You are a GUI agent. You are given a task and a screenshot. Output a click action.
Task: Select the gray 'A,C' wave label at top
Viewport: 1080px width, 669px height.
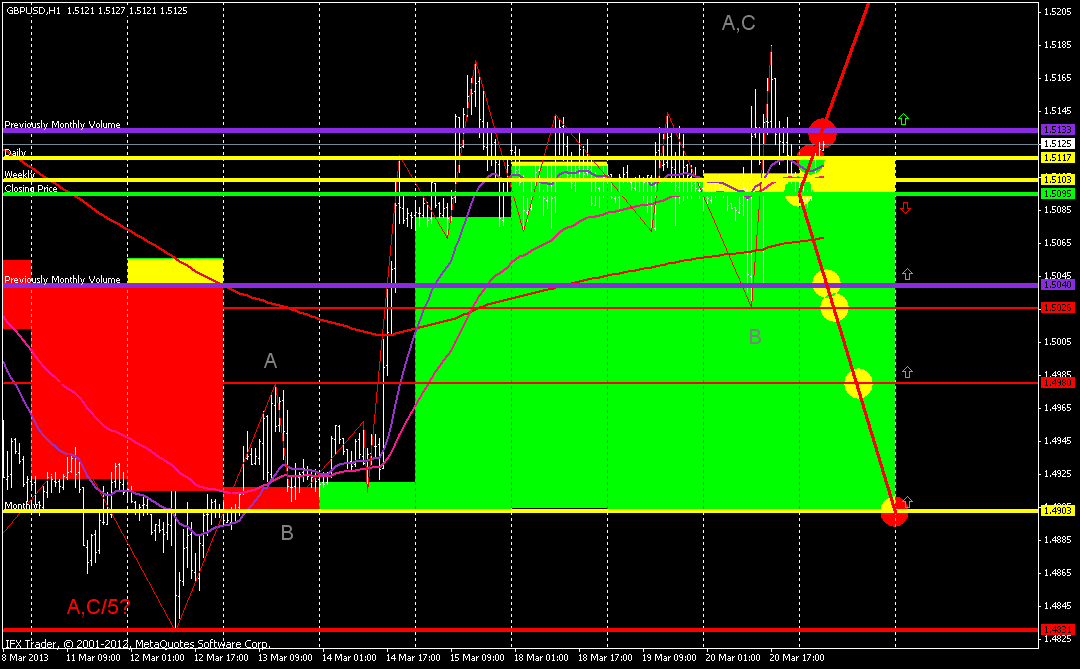738,23
